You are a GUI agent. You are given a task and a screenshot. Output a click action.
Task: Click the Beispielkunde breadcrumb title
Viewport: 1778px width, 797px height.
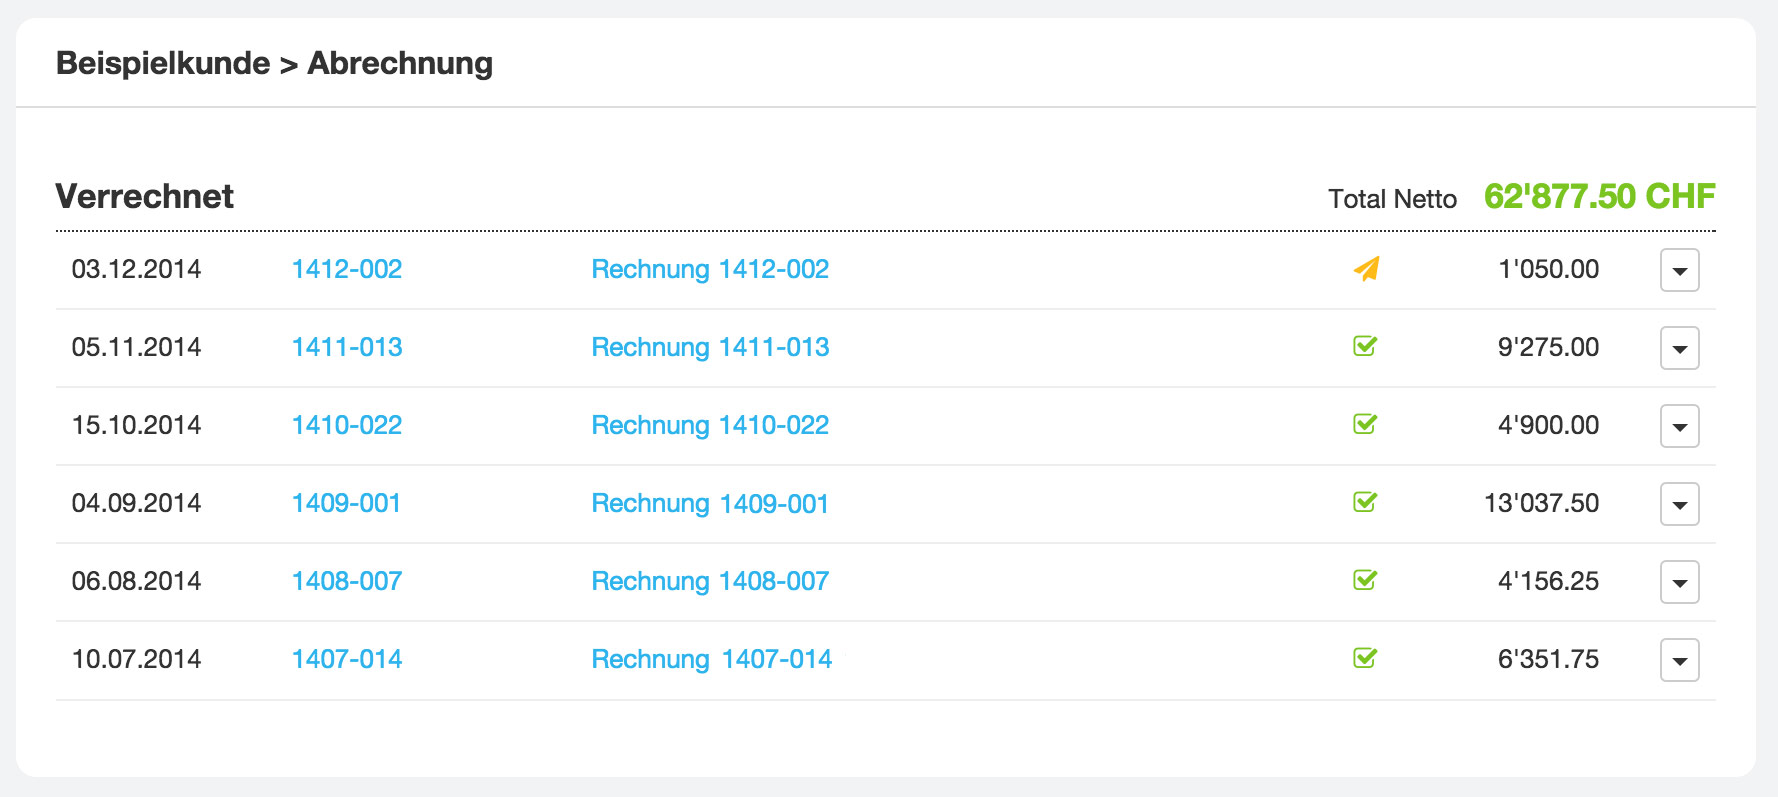pyautogui.click(x=163, y=63)
